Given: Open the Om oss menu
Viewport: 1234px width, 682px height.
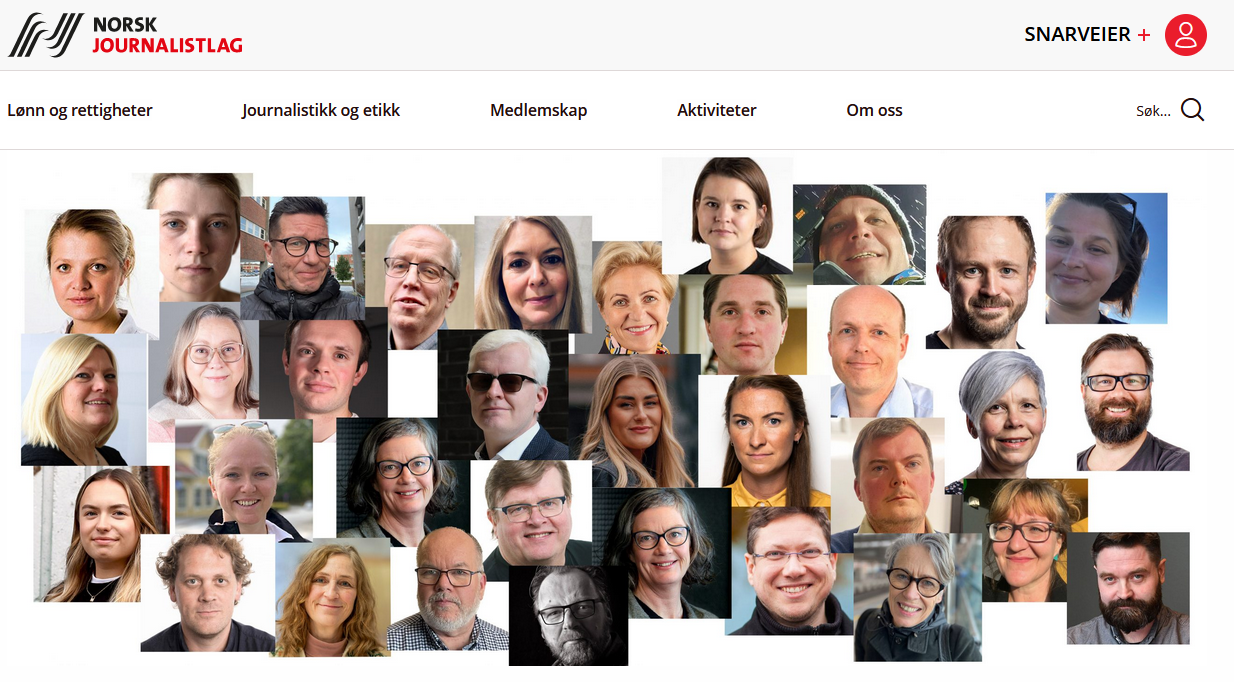Looking at the screenshot, I should (874, 110).
